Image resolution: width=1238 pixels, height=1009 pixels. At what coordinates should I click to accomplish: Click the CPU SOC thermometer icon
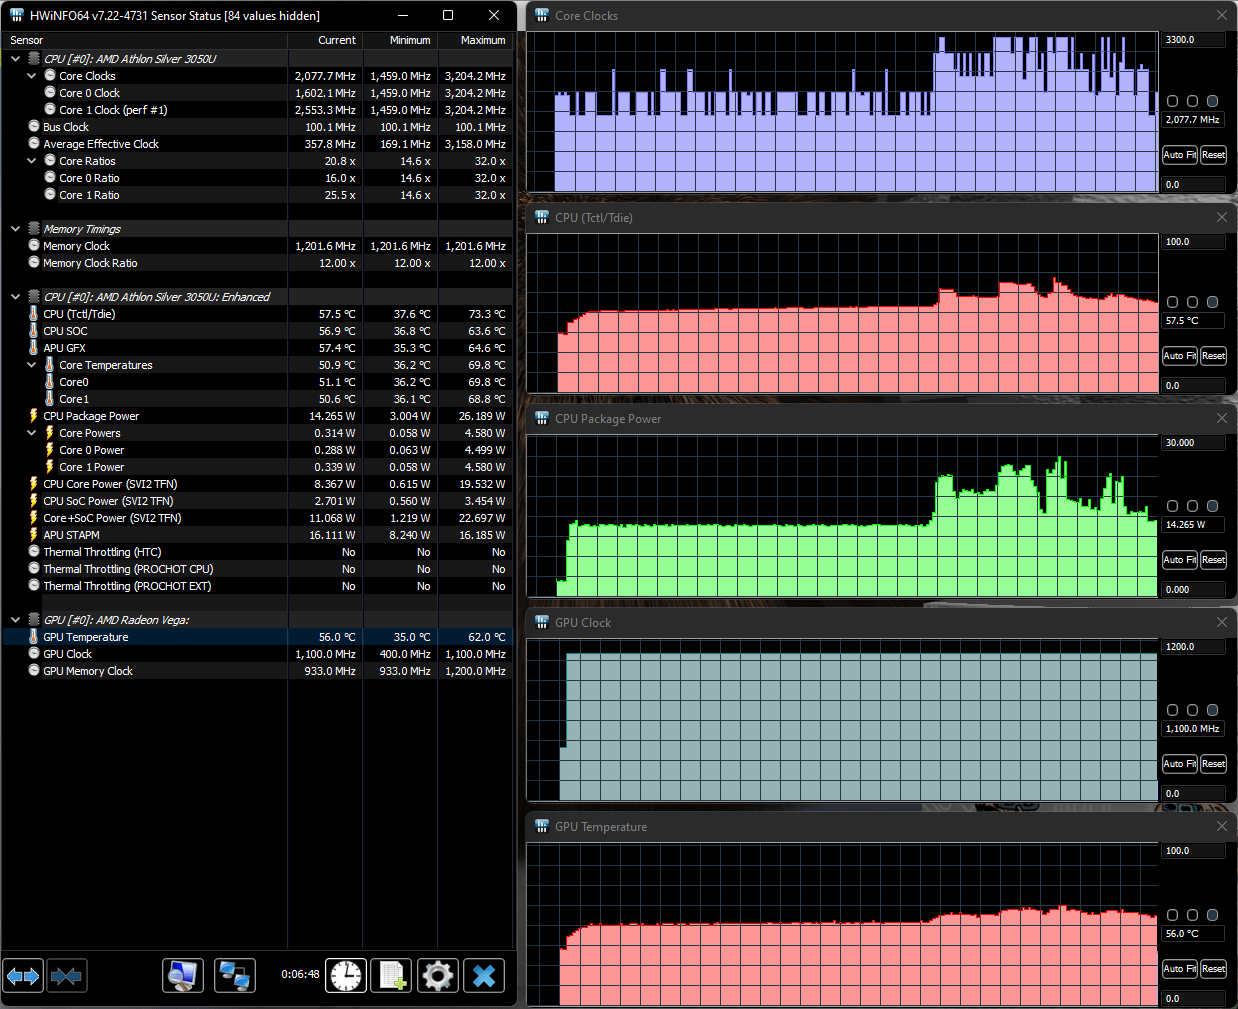click(x=34, y=331)
